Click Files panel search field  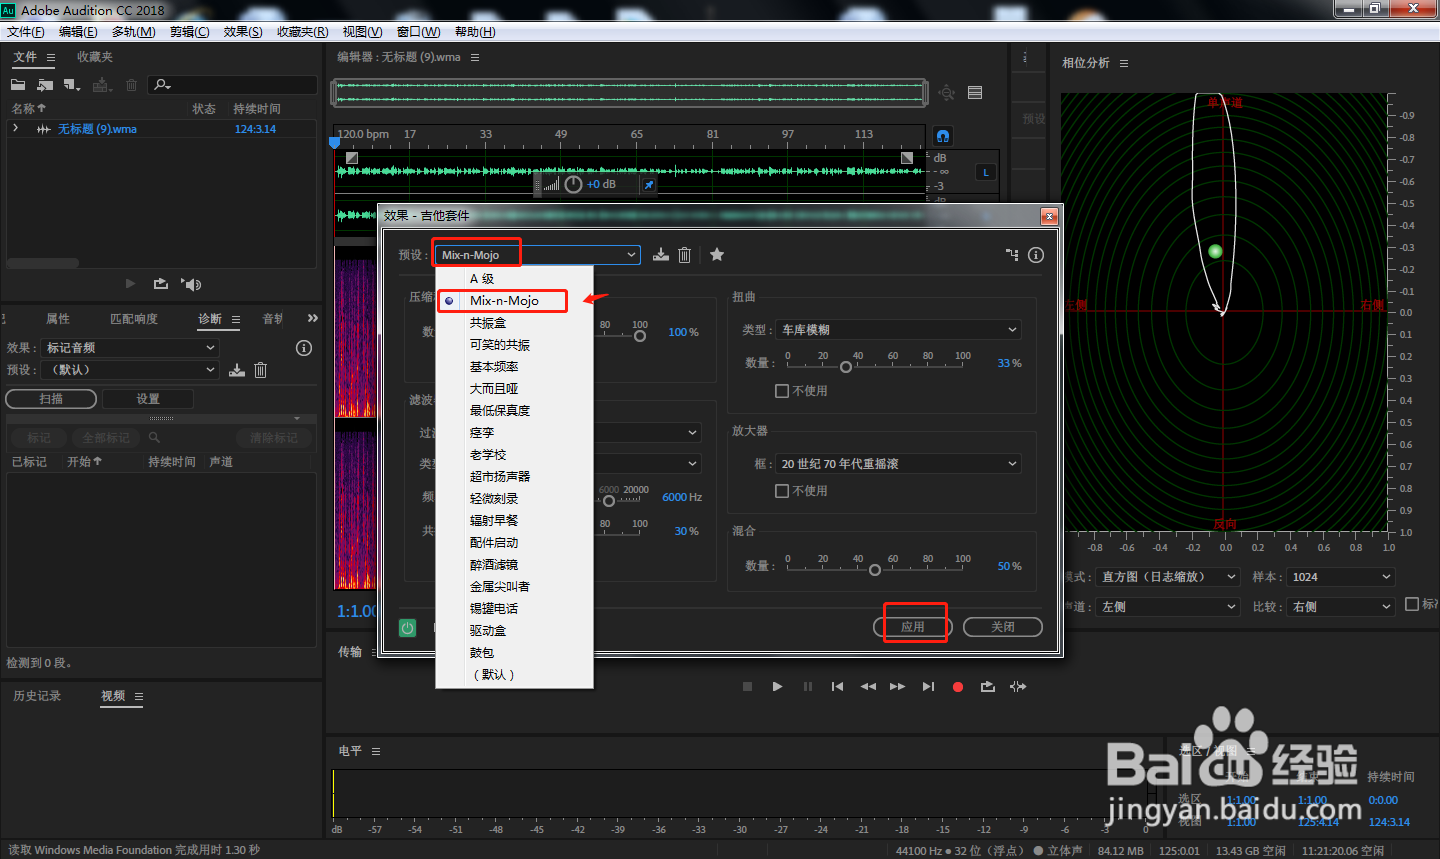233,85
